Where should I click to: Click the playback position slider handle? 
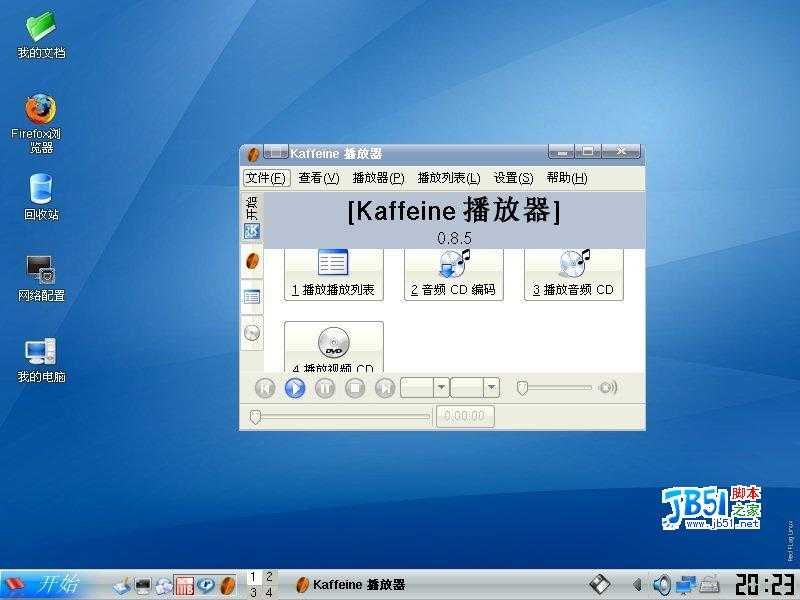(x=256, y=417)
